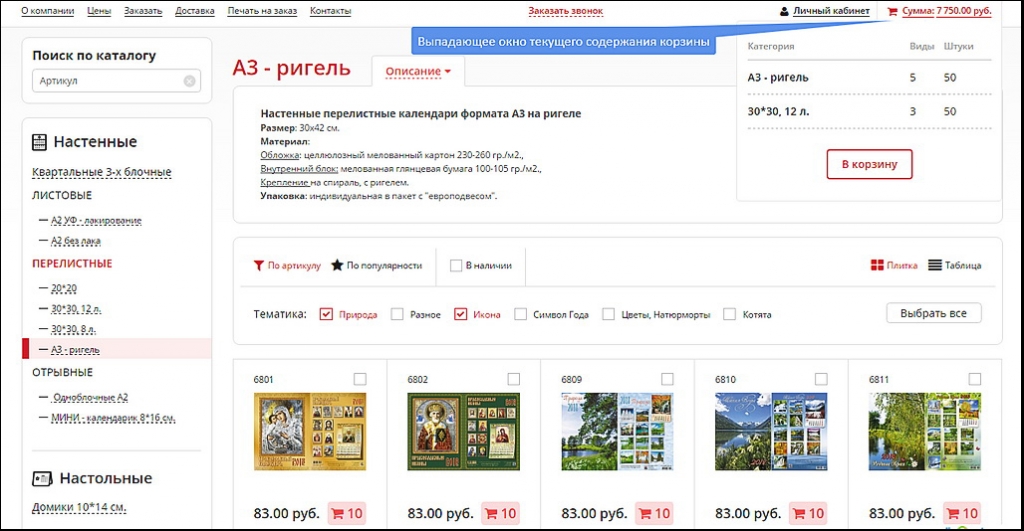Select checkbox on product 6801
This screenshot has height=531, width=1024.
pyautogui.click(x=360, y=379)
